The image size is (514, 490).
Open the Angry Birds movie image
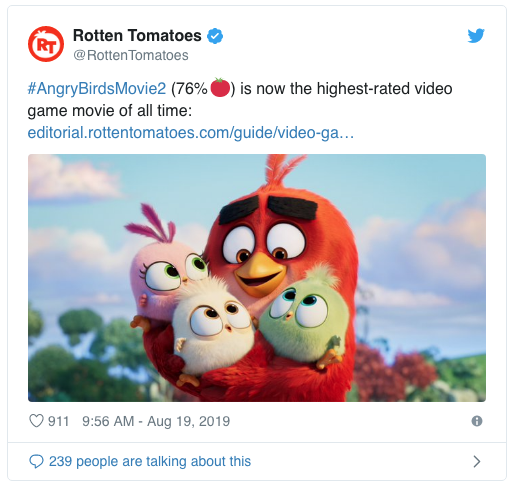257,278
